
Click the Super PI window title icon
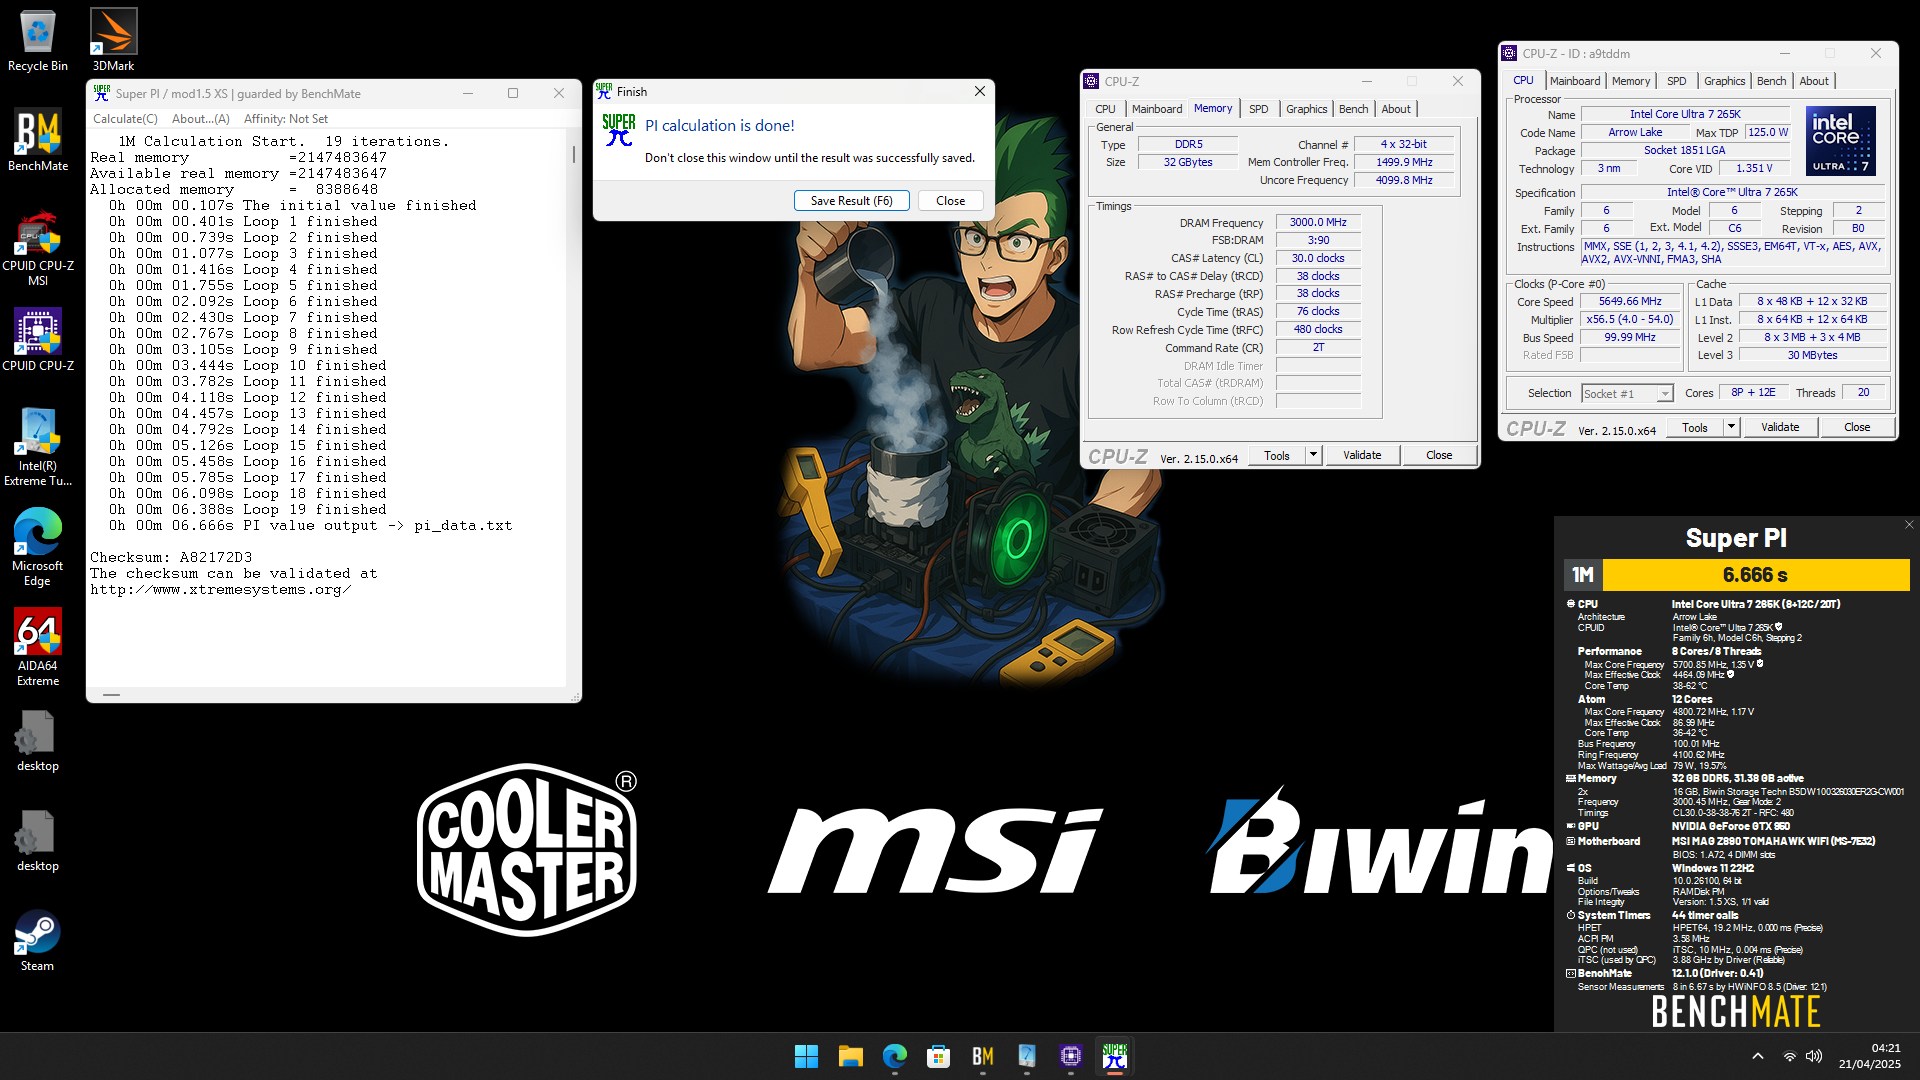tap(101, 93)
